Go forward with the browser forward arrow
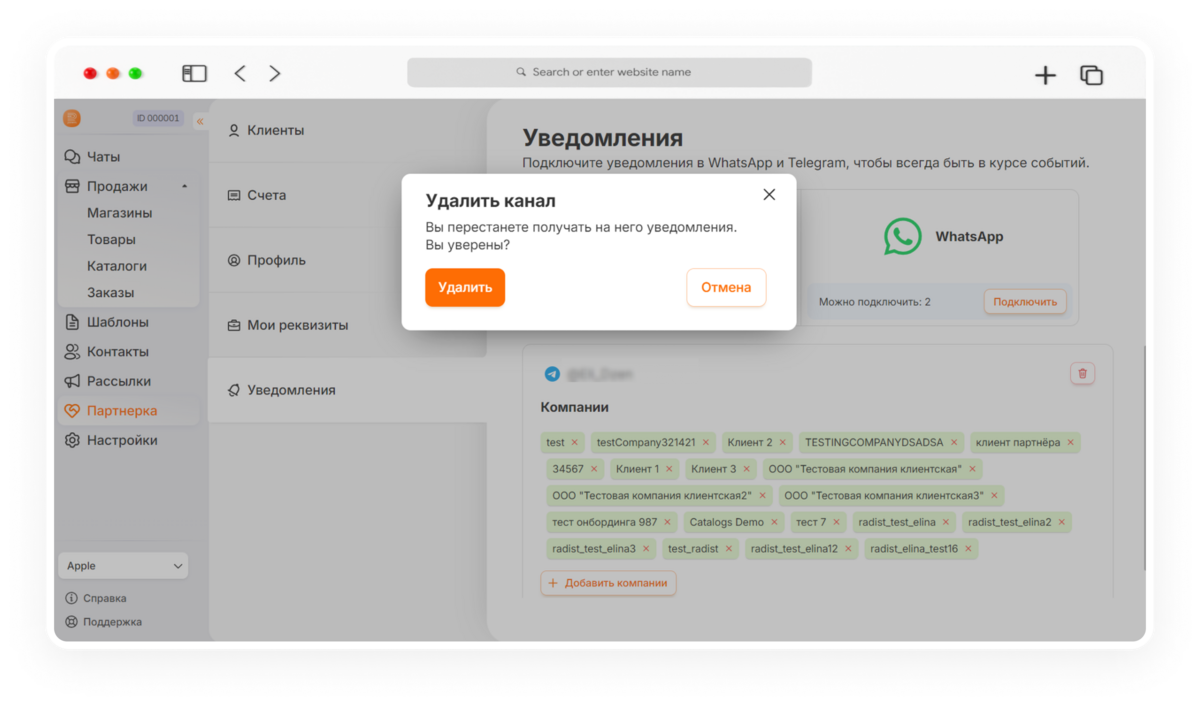 point(275,73)
